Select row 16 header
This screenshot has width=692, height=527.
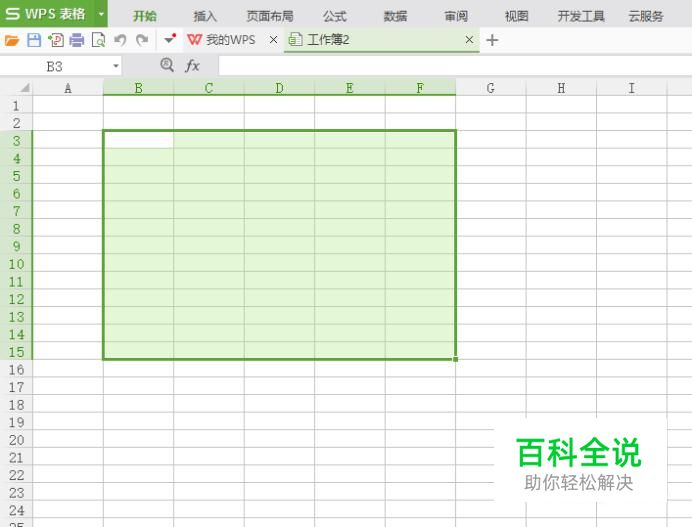[x=16, y=369]
